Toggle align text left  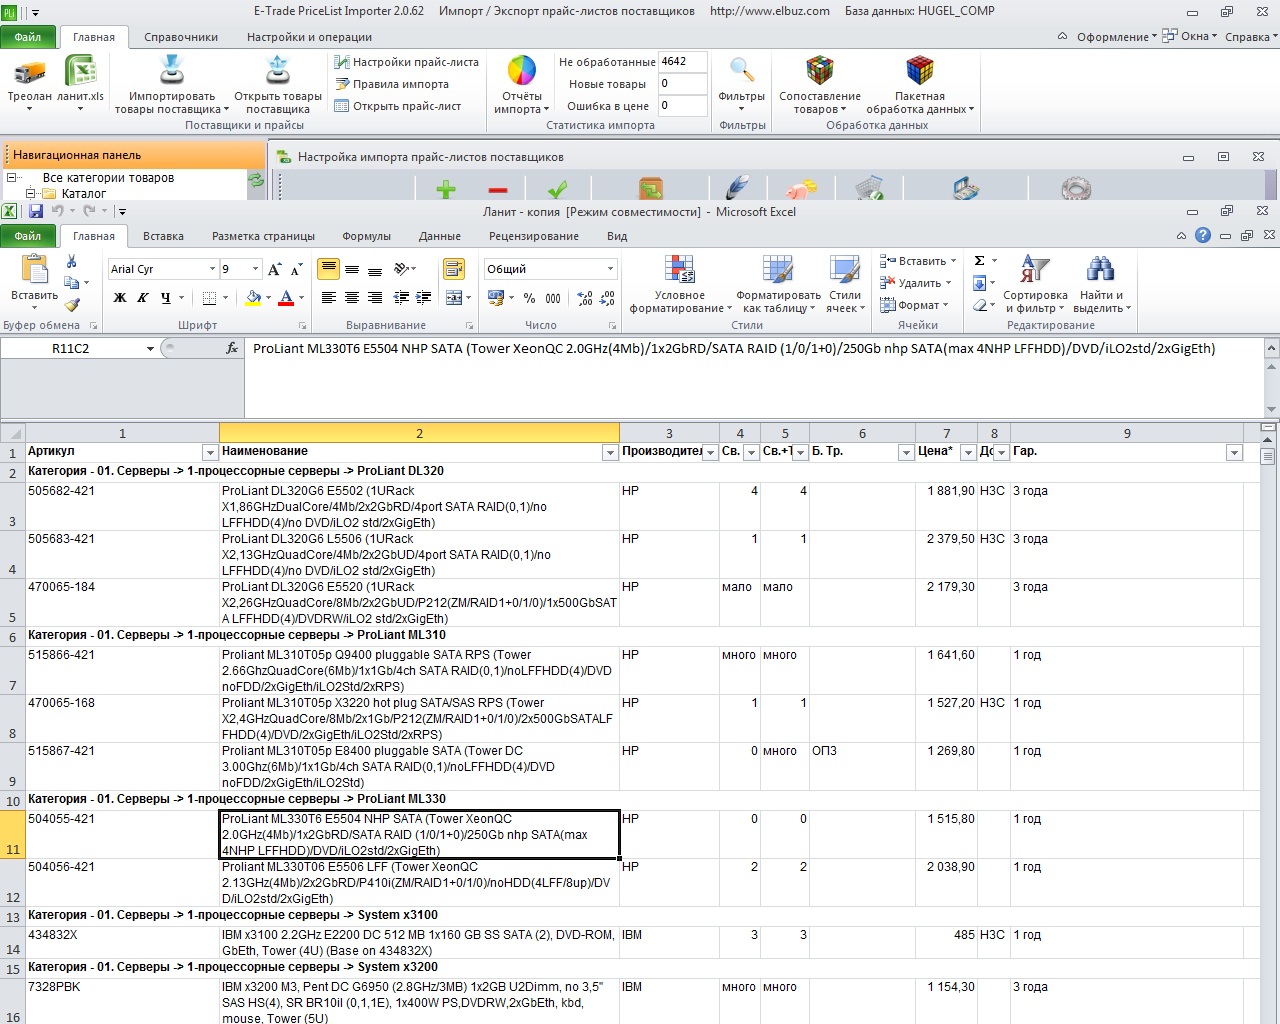click(x=328, y=297)
